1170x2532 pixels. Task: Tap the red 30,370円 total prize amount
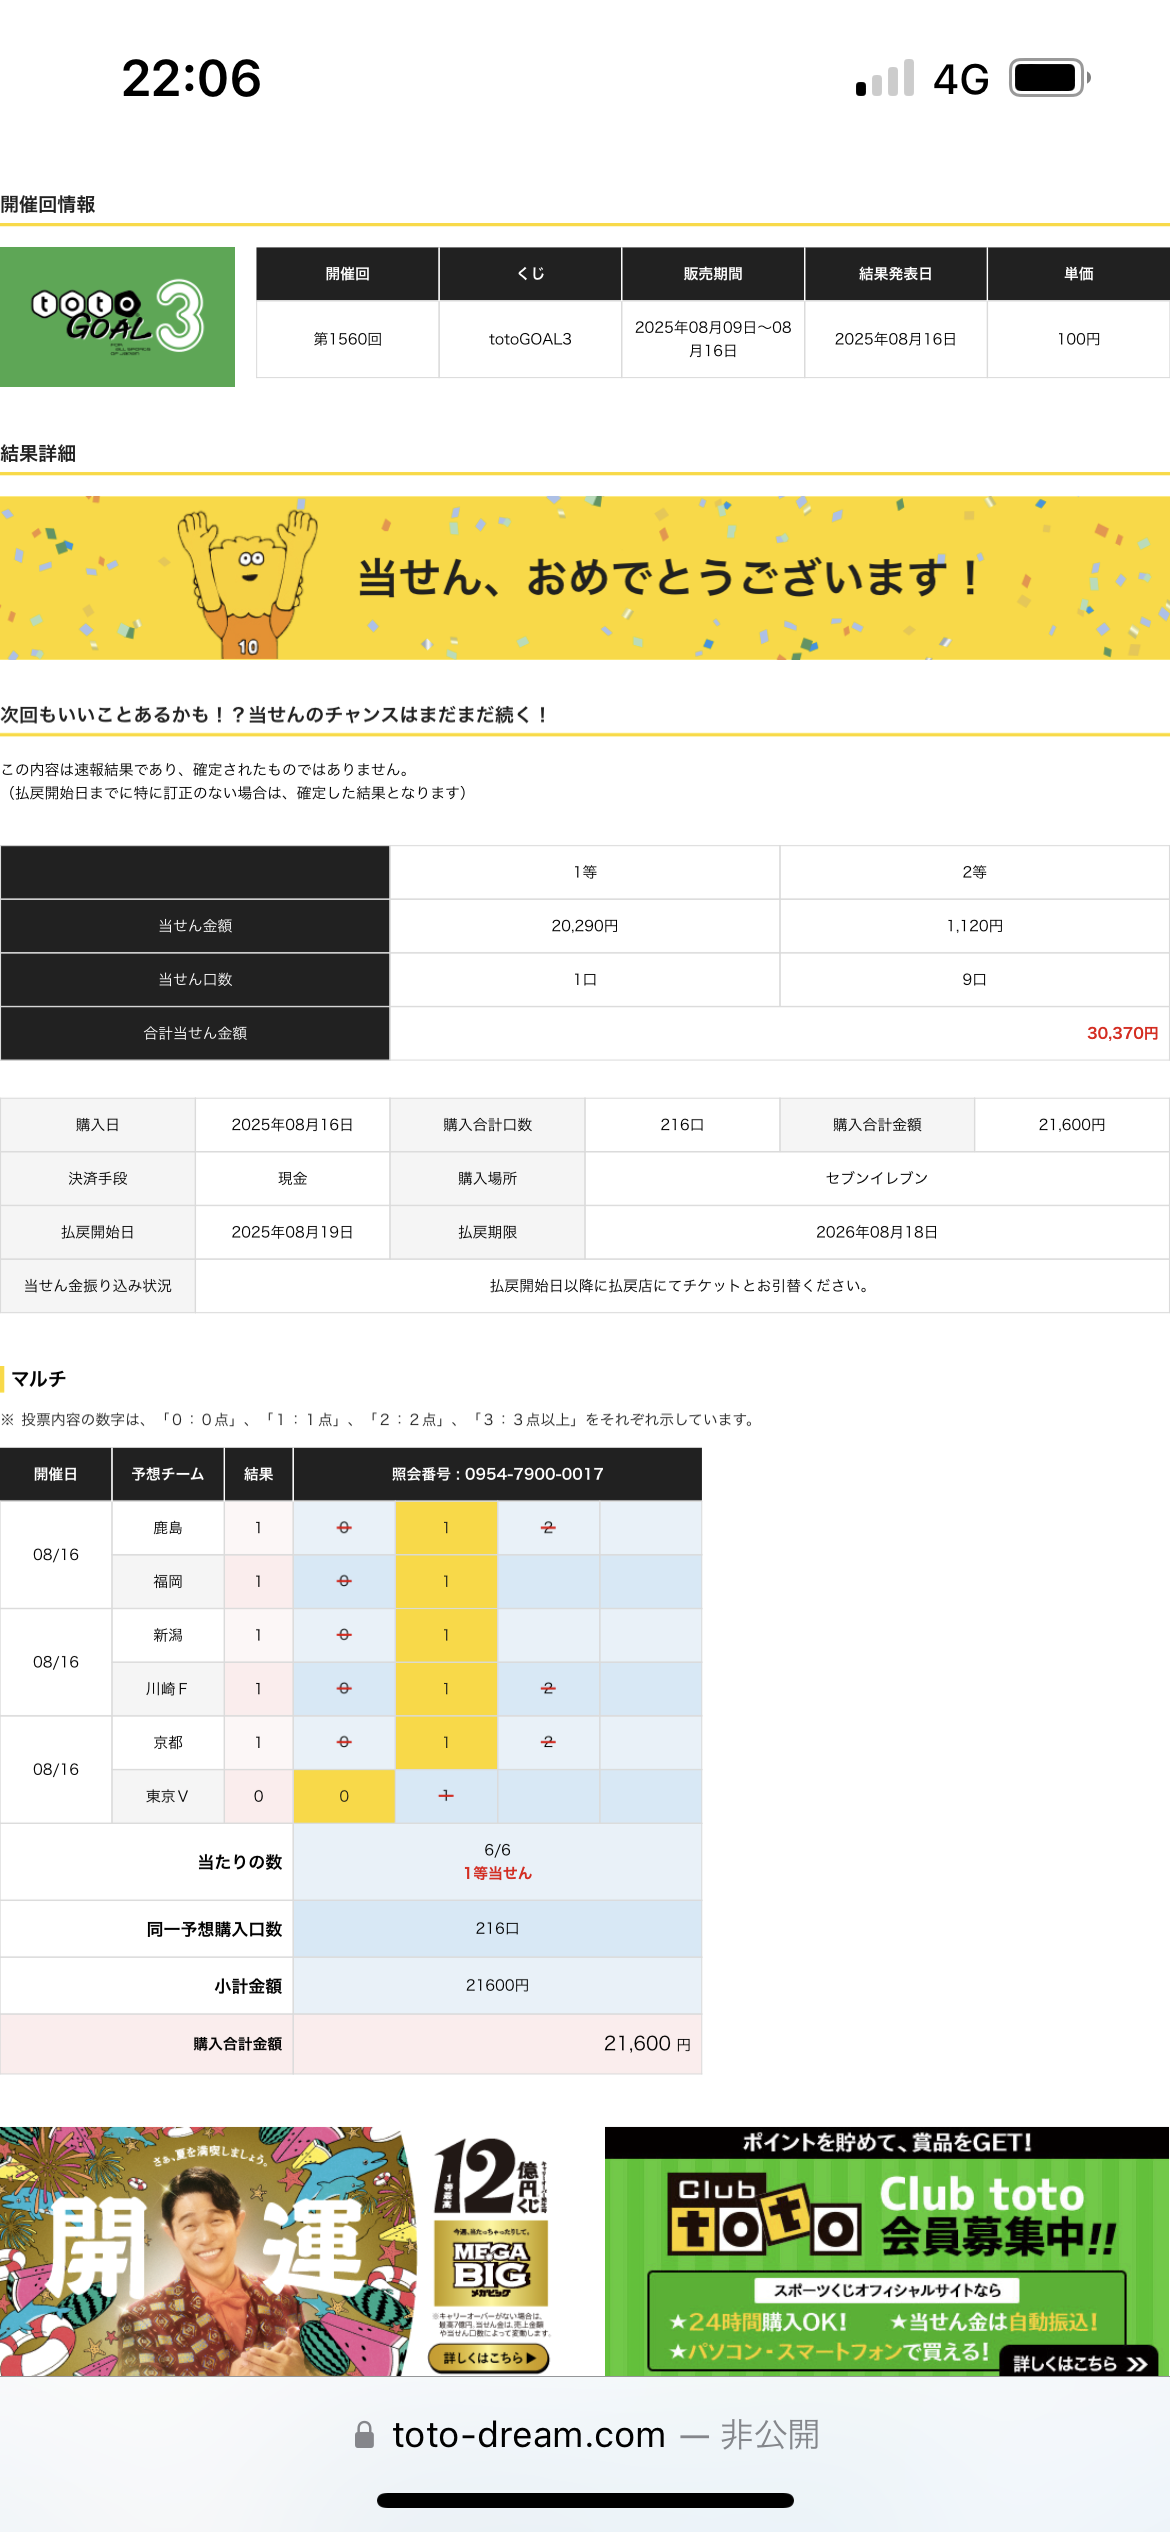point(1121,1033)
